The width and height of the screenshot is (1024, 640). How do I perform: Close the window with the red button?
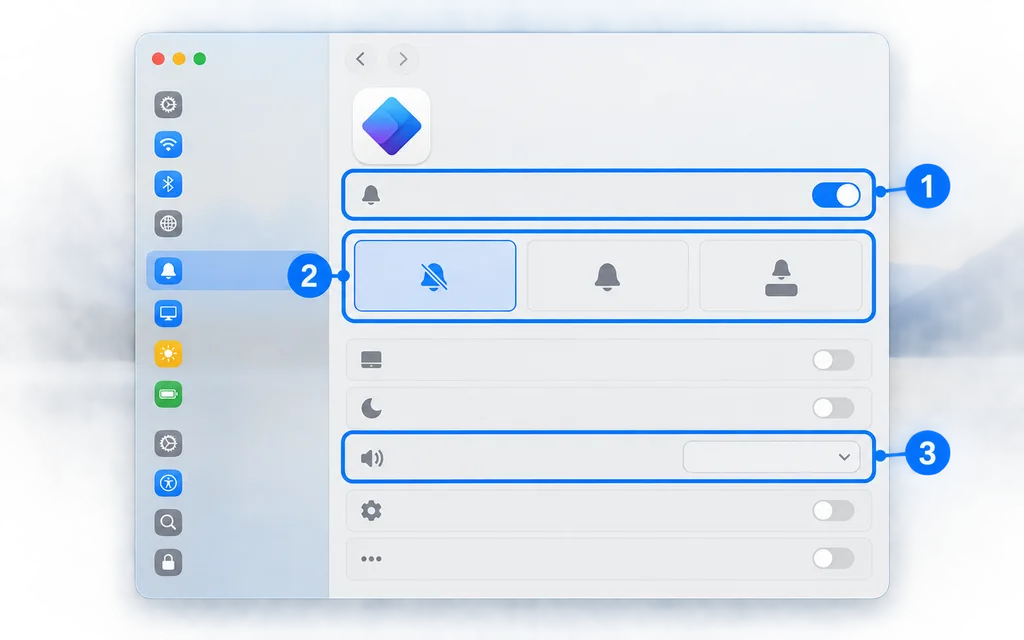pyautogui.click(x=158, y=59)
